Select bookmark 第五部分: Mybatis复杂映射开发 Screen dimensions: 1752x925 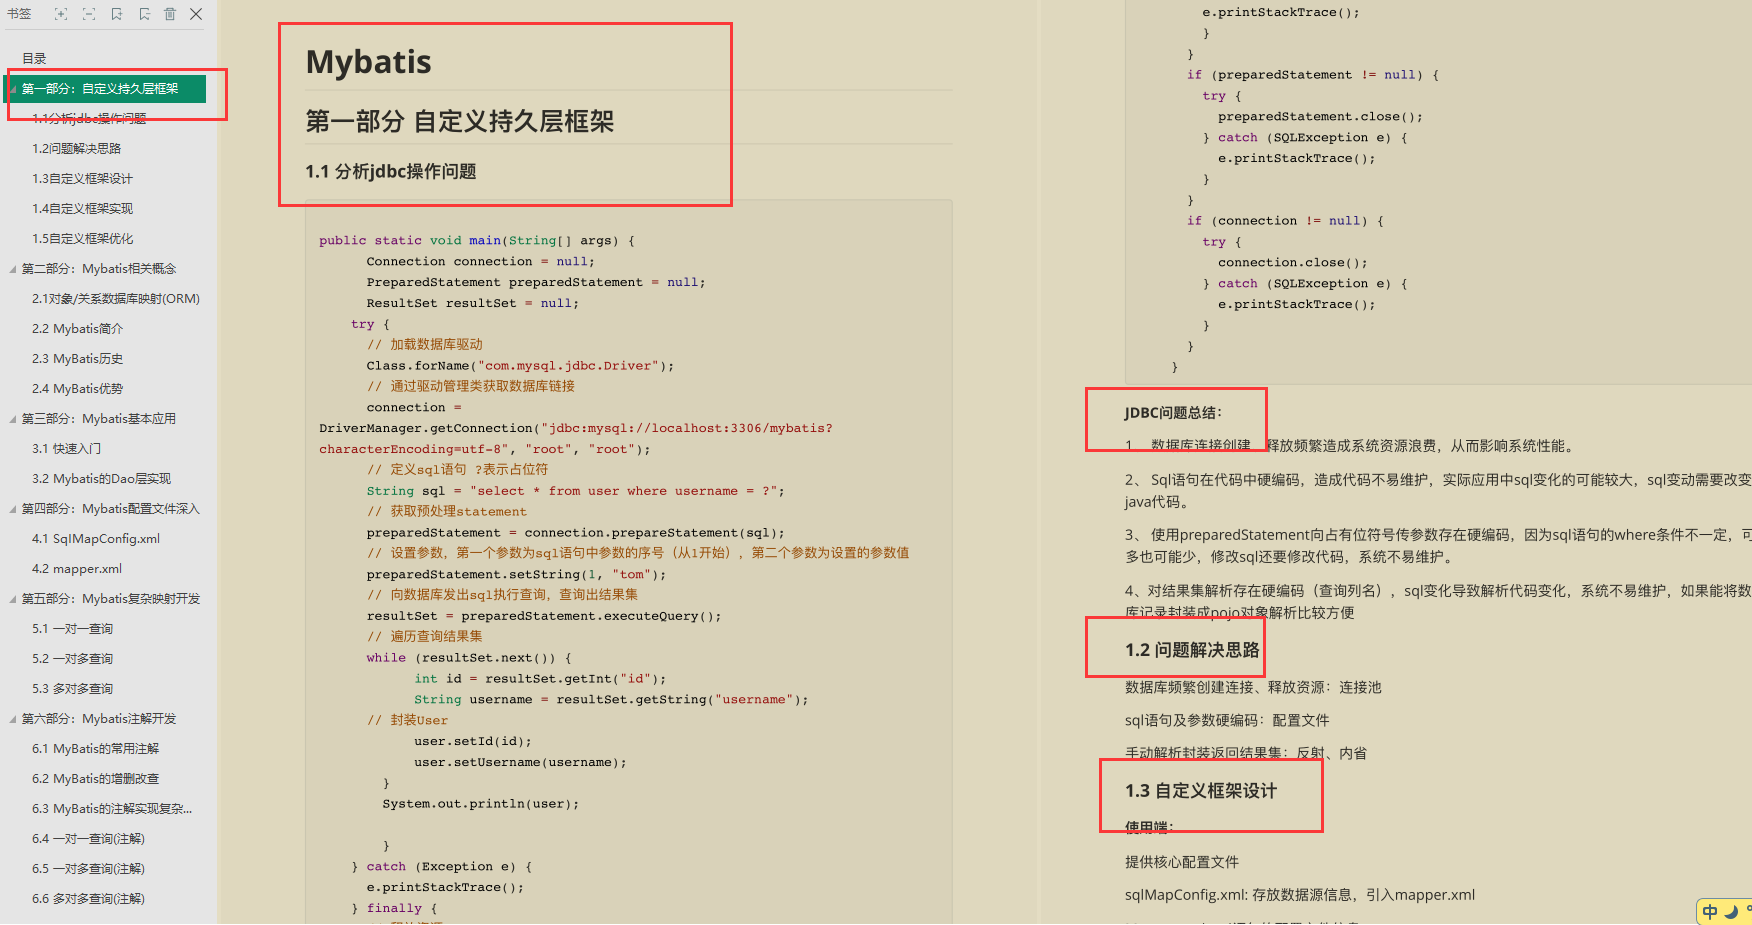tap(111, 599)
